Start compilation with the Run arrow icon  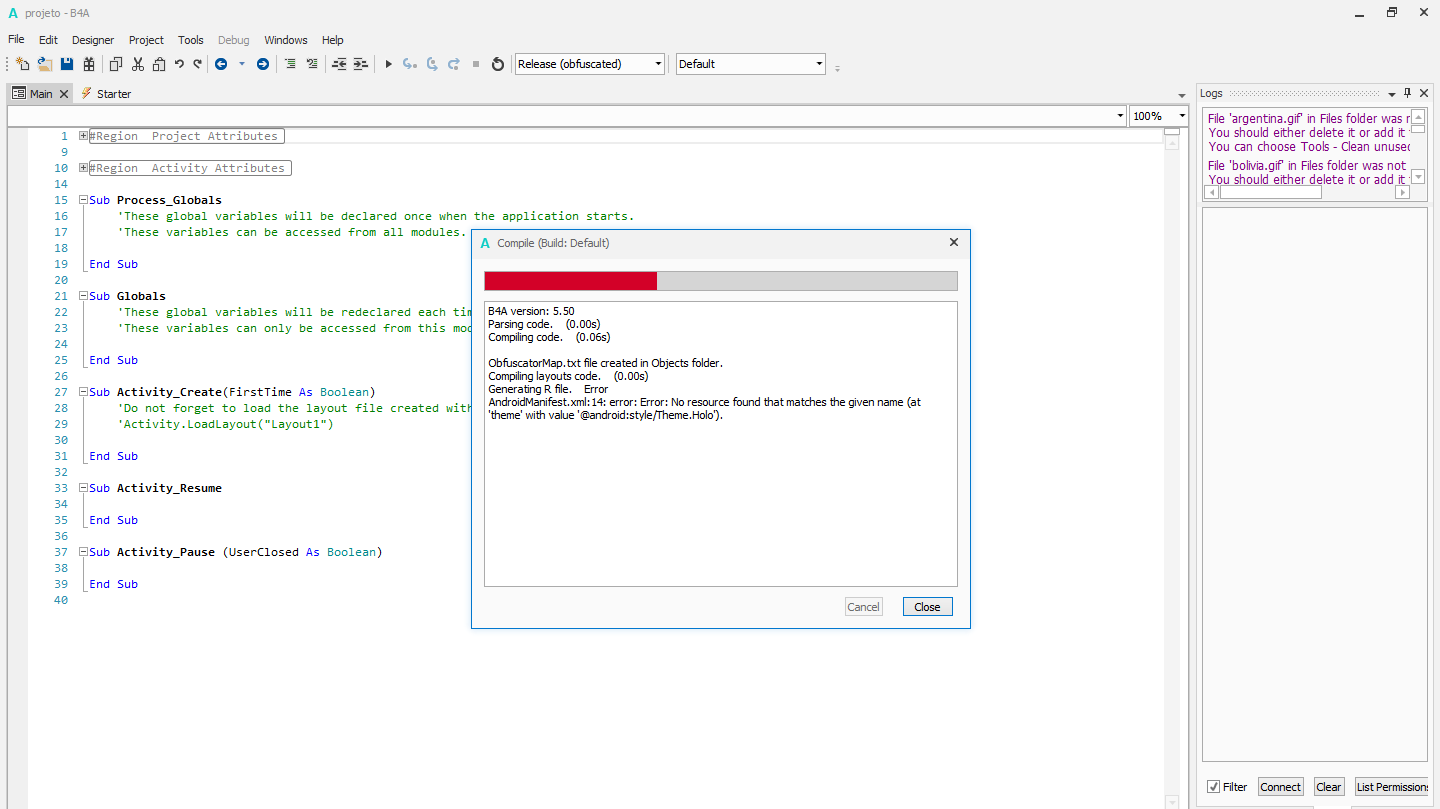click(x=388, y=63)
